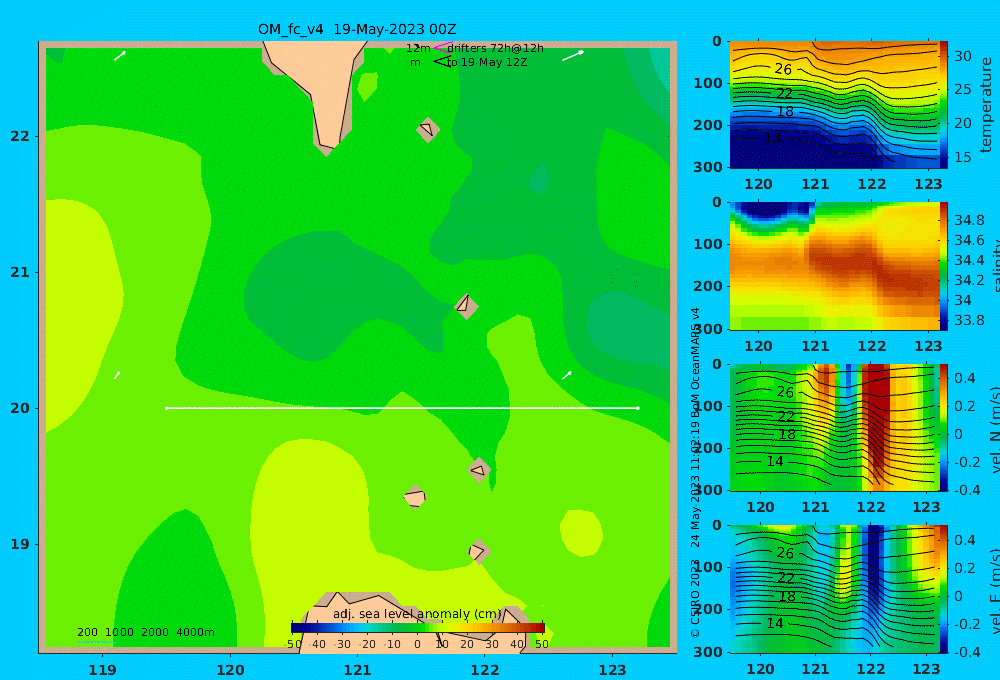Click the '14' contour label in temperature panel

click(773, 138)
